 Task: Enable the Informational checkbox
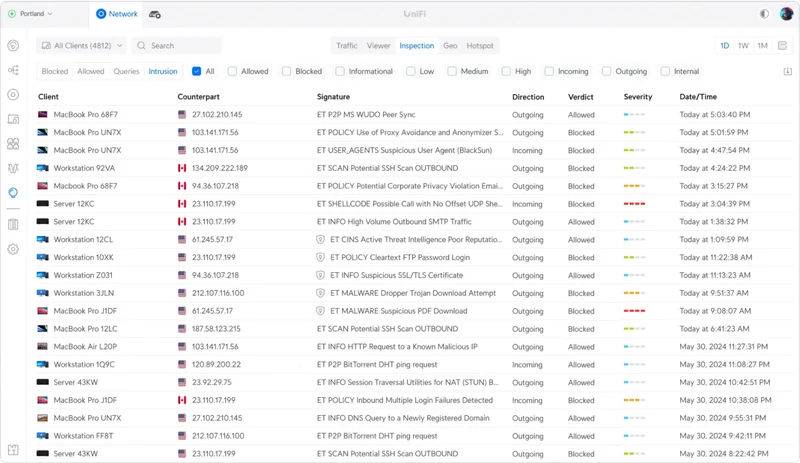pos(340,71)
